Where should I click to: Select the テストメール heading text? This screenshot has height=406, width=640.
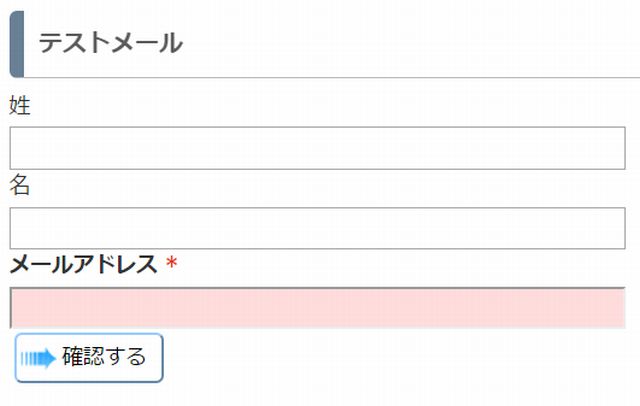click(x=110, y=43)
